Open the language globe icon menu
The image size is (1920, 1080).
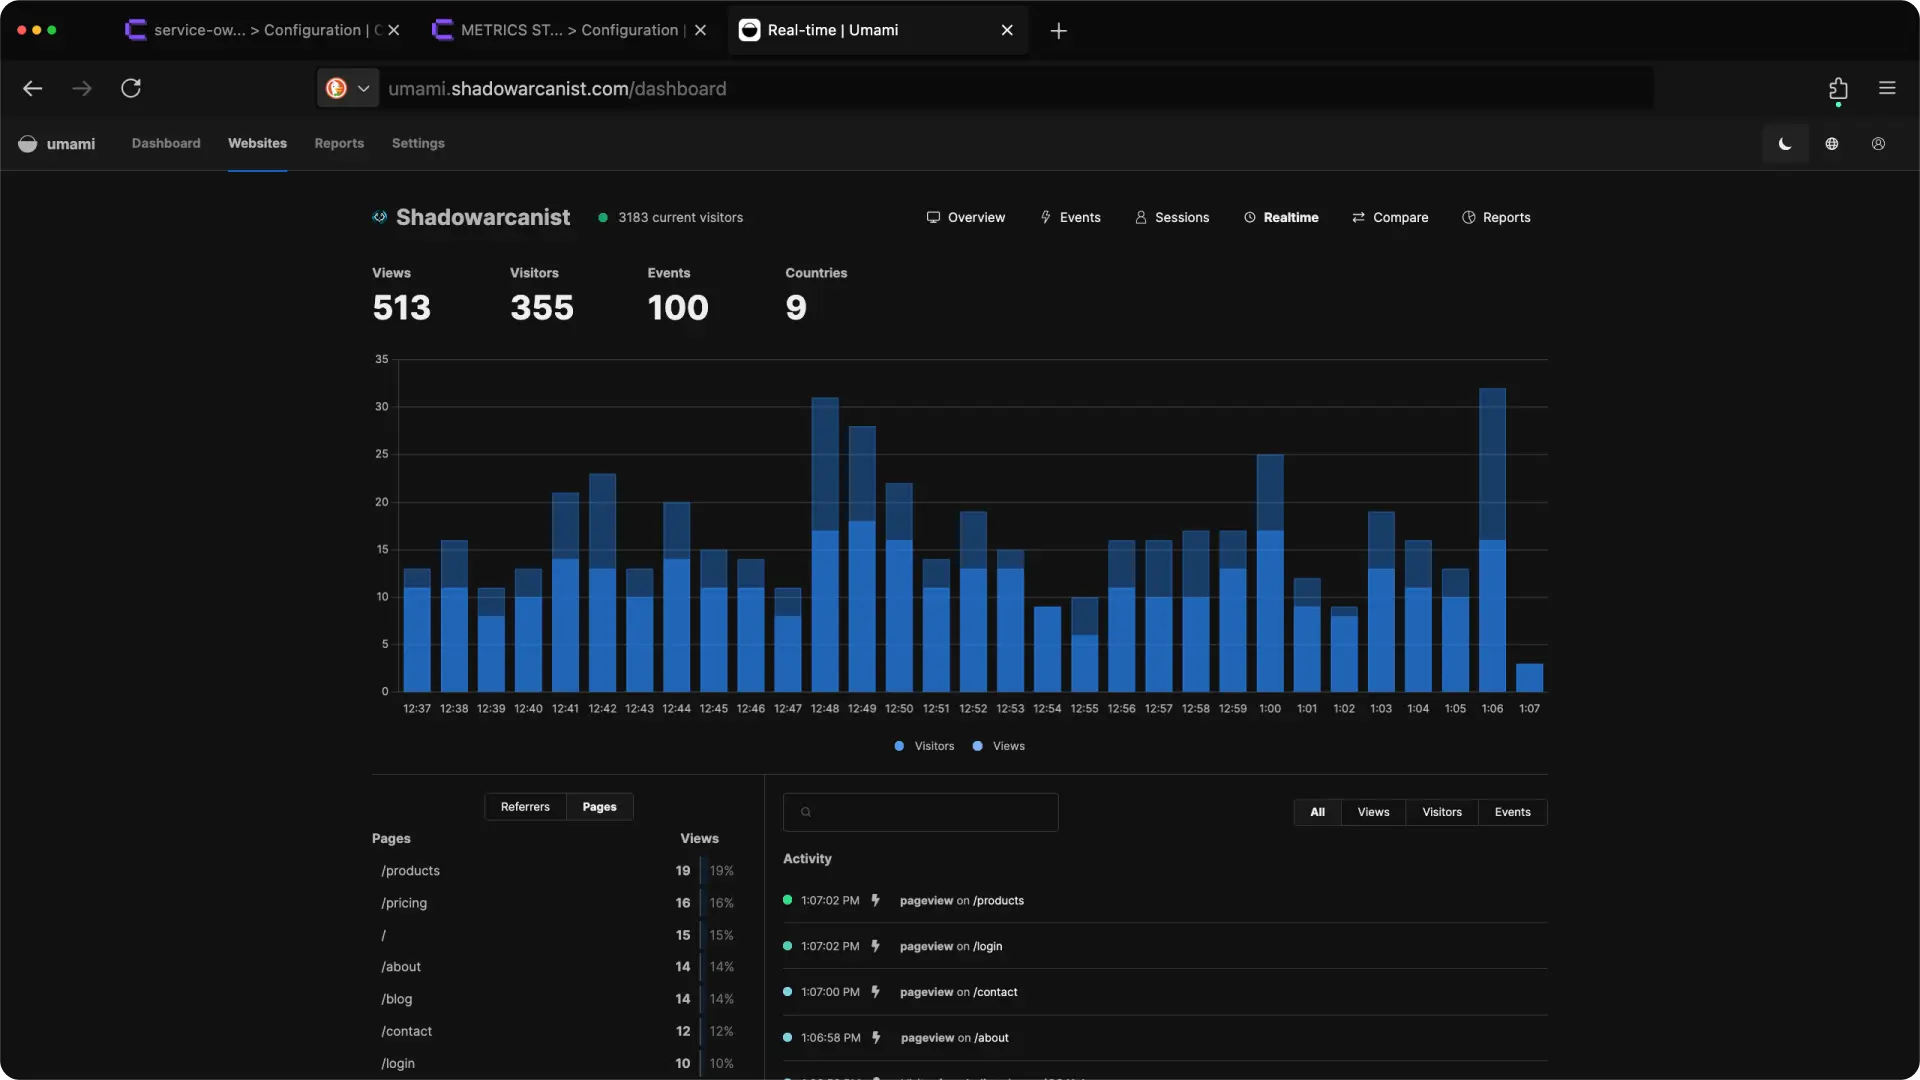pyautogui.click(x=1832, y=144)
